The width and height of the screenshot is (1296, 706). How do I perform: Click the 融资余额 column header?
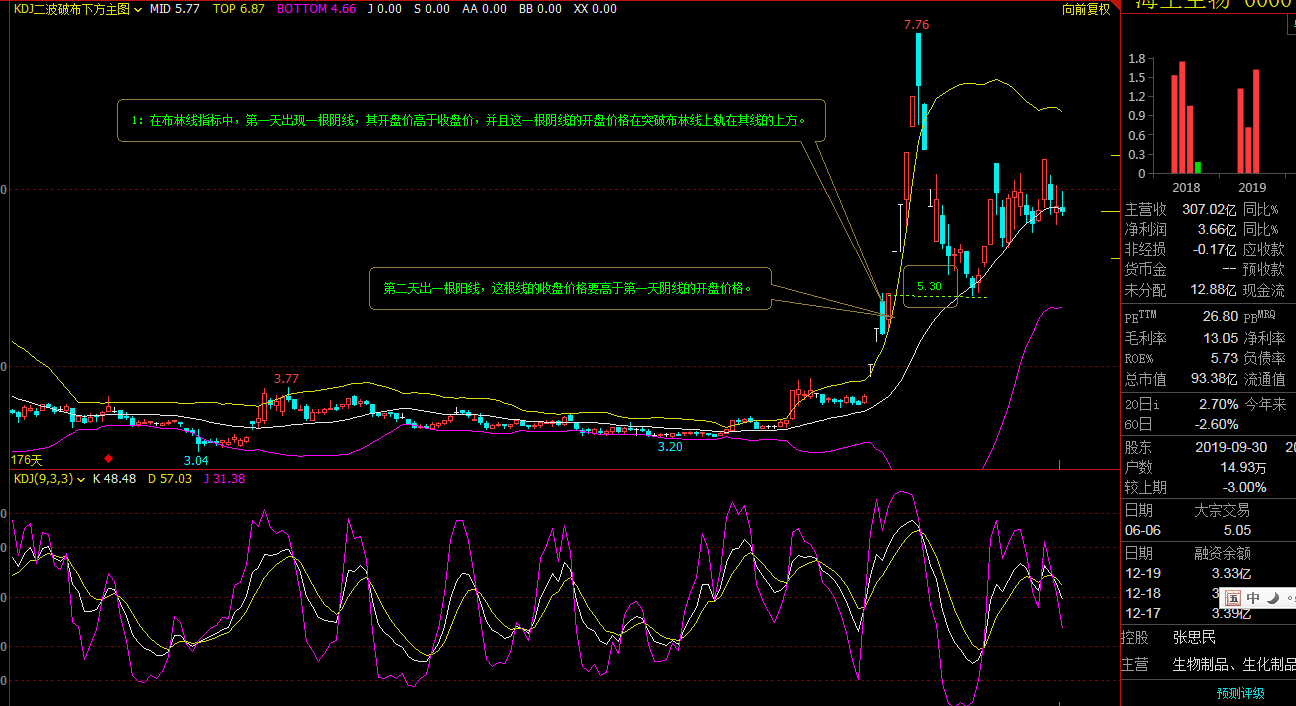(1222, 553)
